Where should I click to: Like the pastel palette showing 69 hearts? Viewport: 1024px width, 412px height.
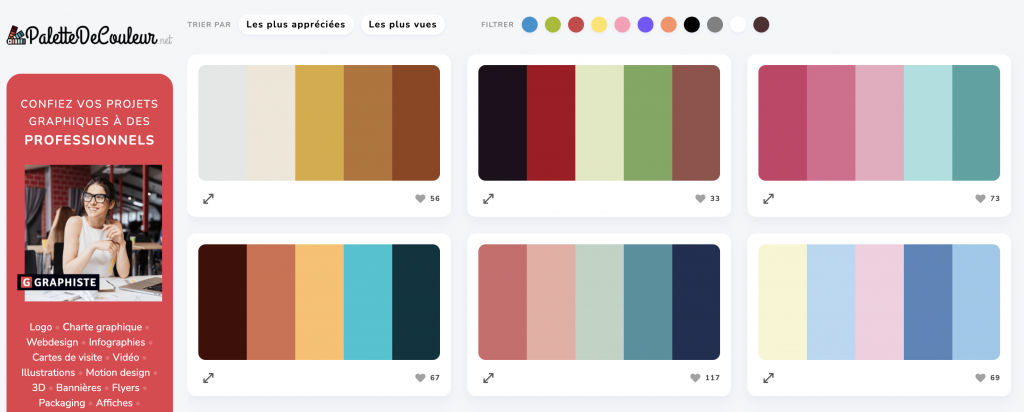pos(979,378)
